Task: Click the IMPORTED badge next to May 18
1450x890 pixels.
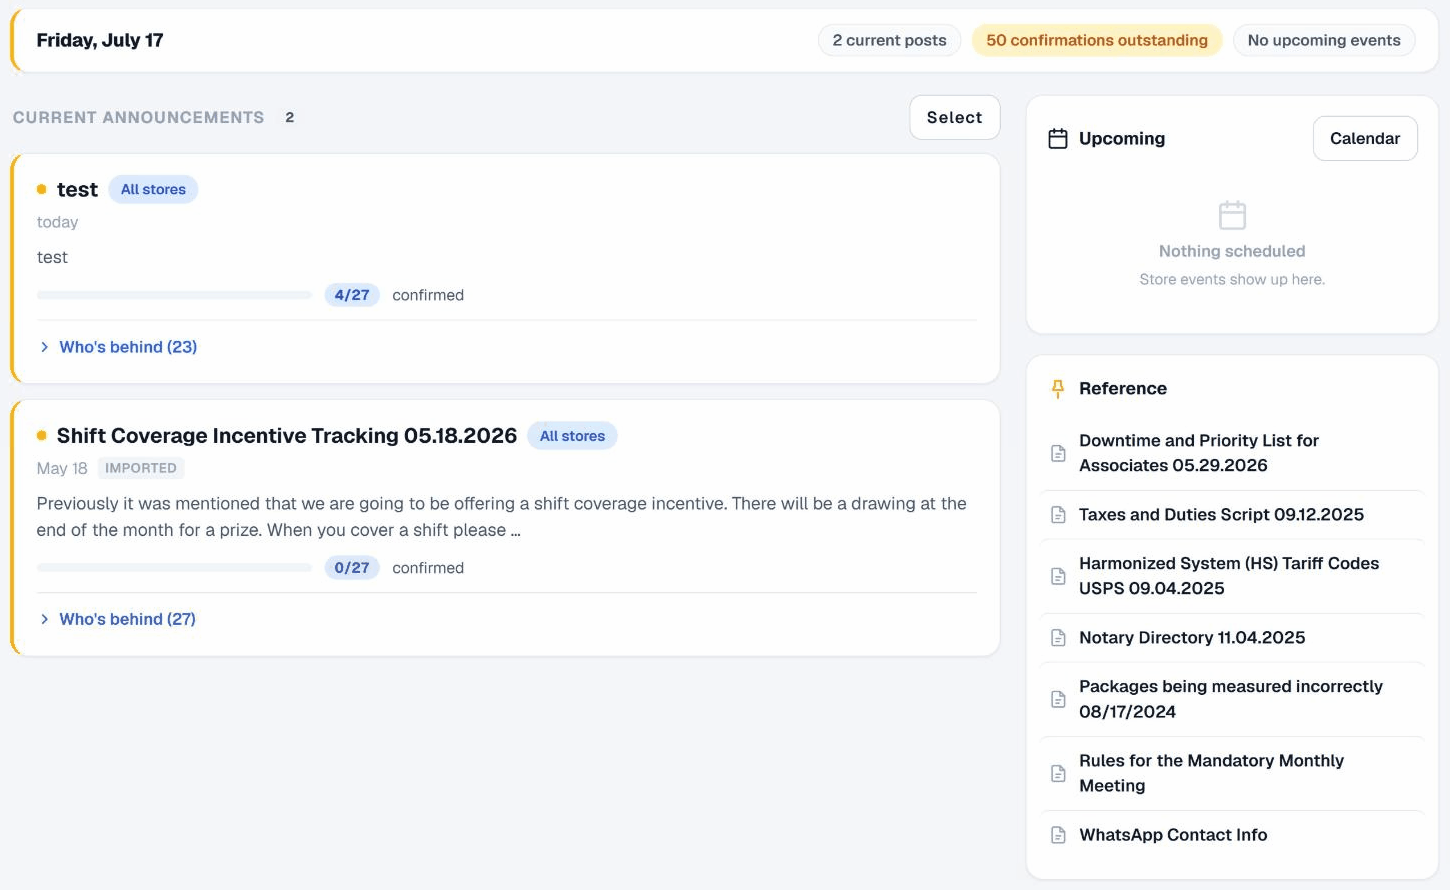Action: click(x=141, y=468)
